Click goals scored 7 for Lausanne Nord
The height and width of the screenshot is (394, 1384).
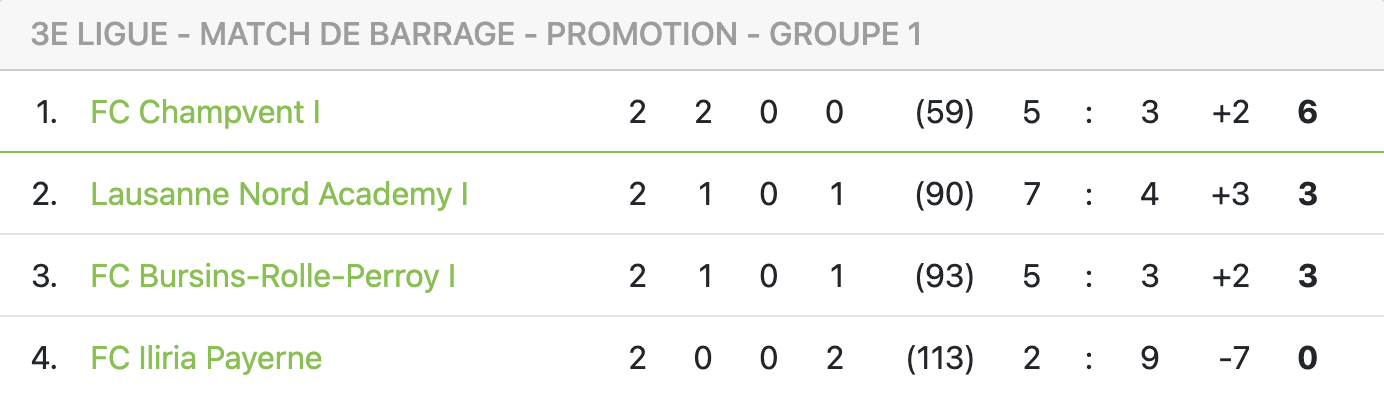1032,194
